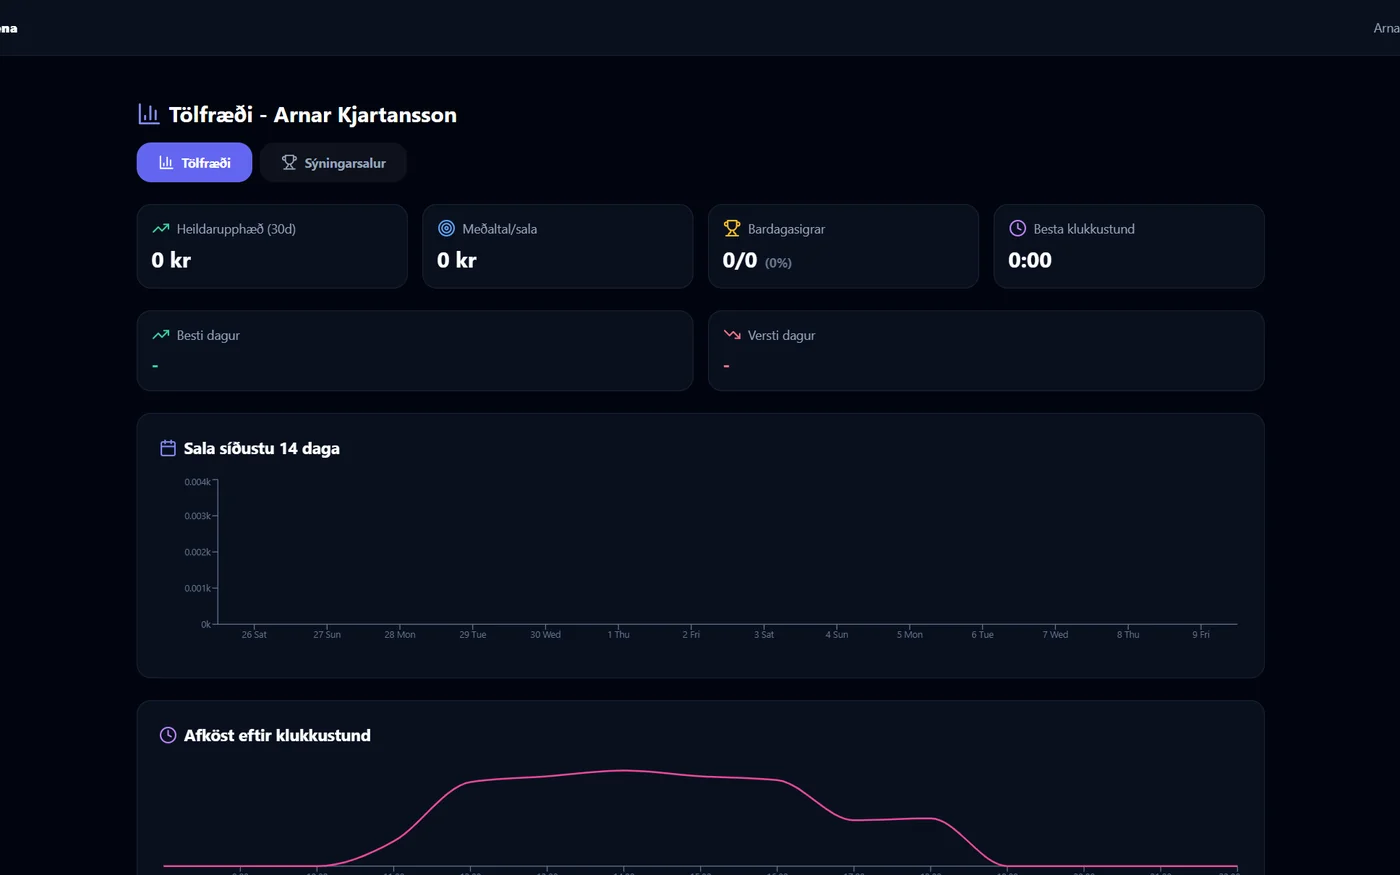Click the page title Tölfræði - Arnar Kjartansson
Screen dimensions: 1400x875
(313, 115)
